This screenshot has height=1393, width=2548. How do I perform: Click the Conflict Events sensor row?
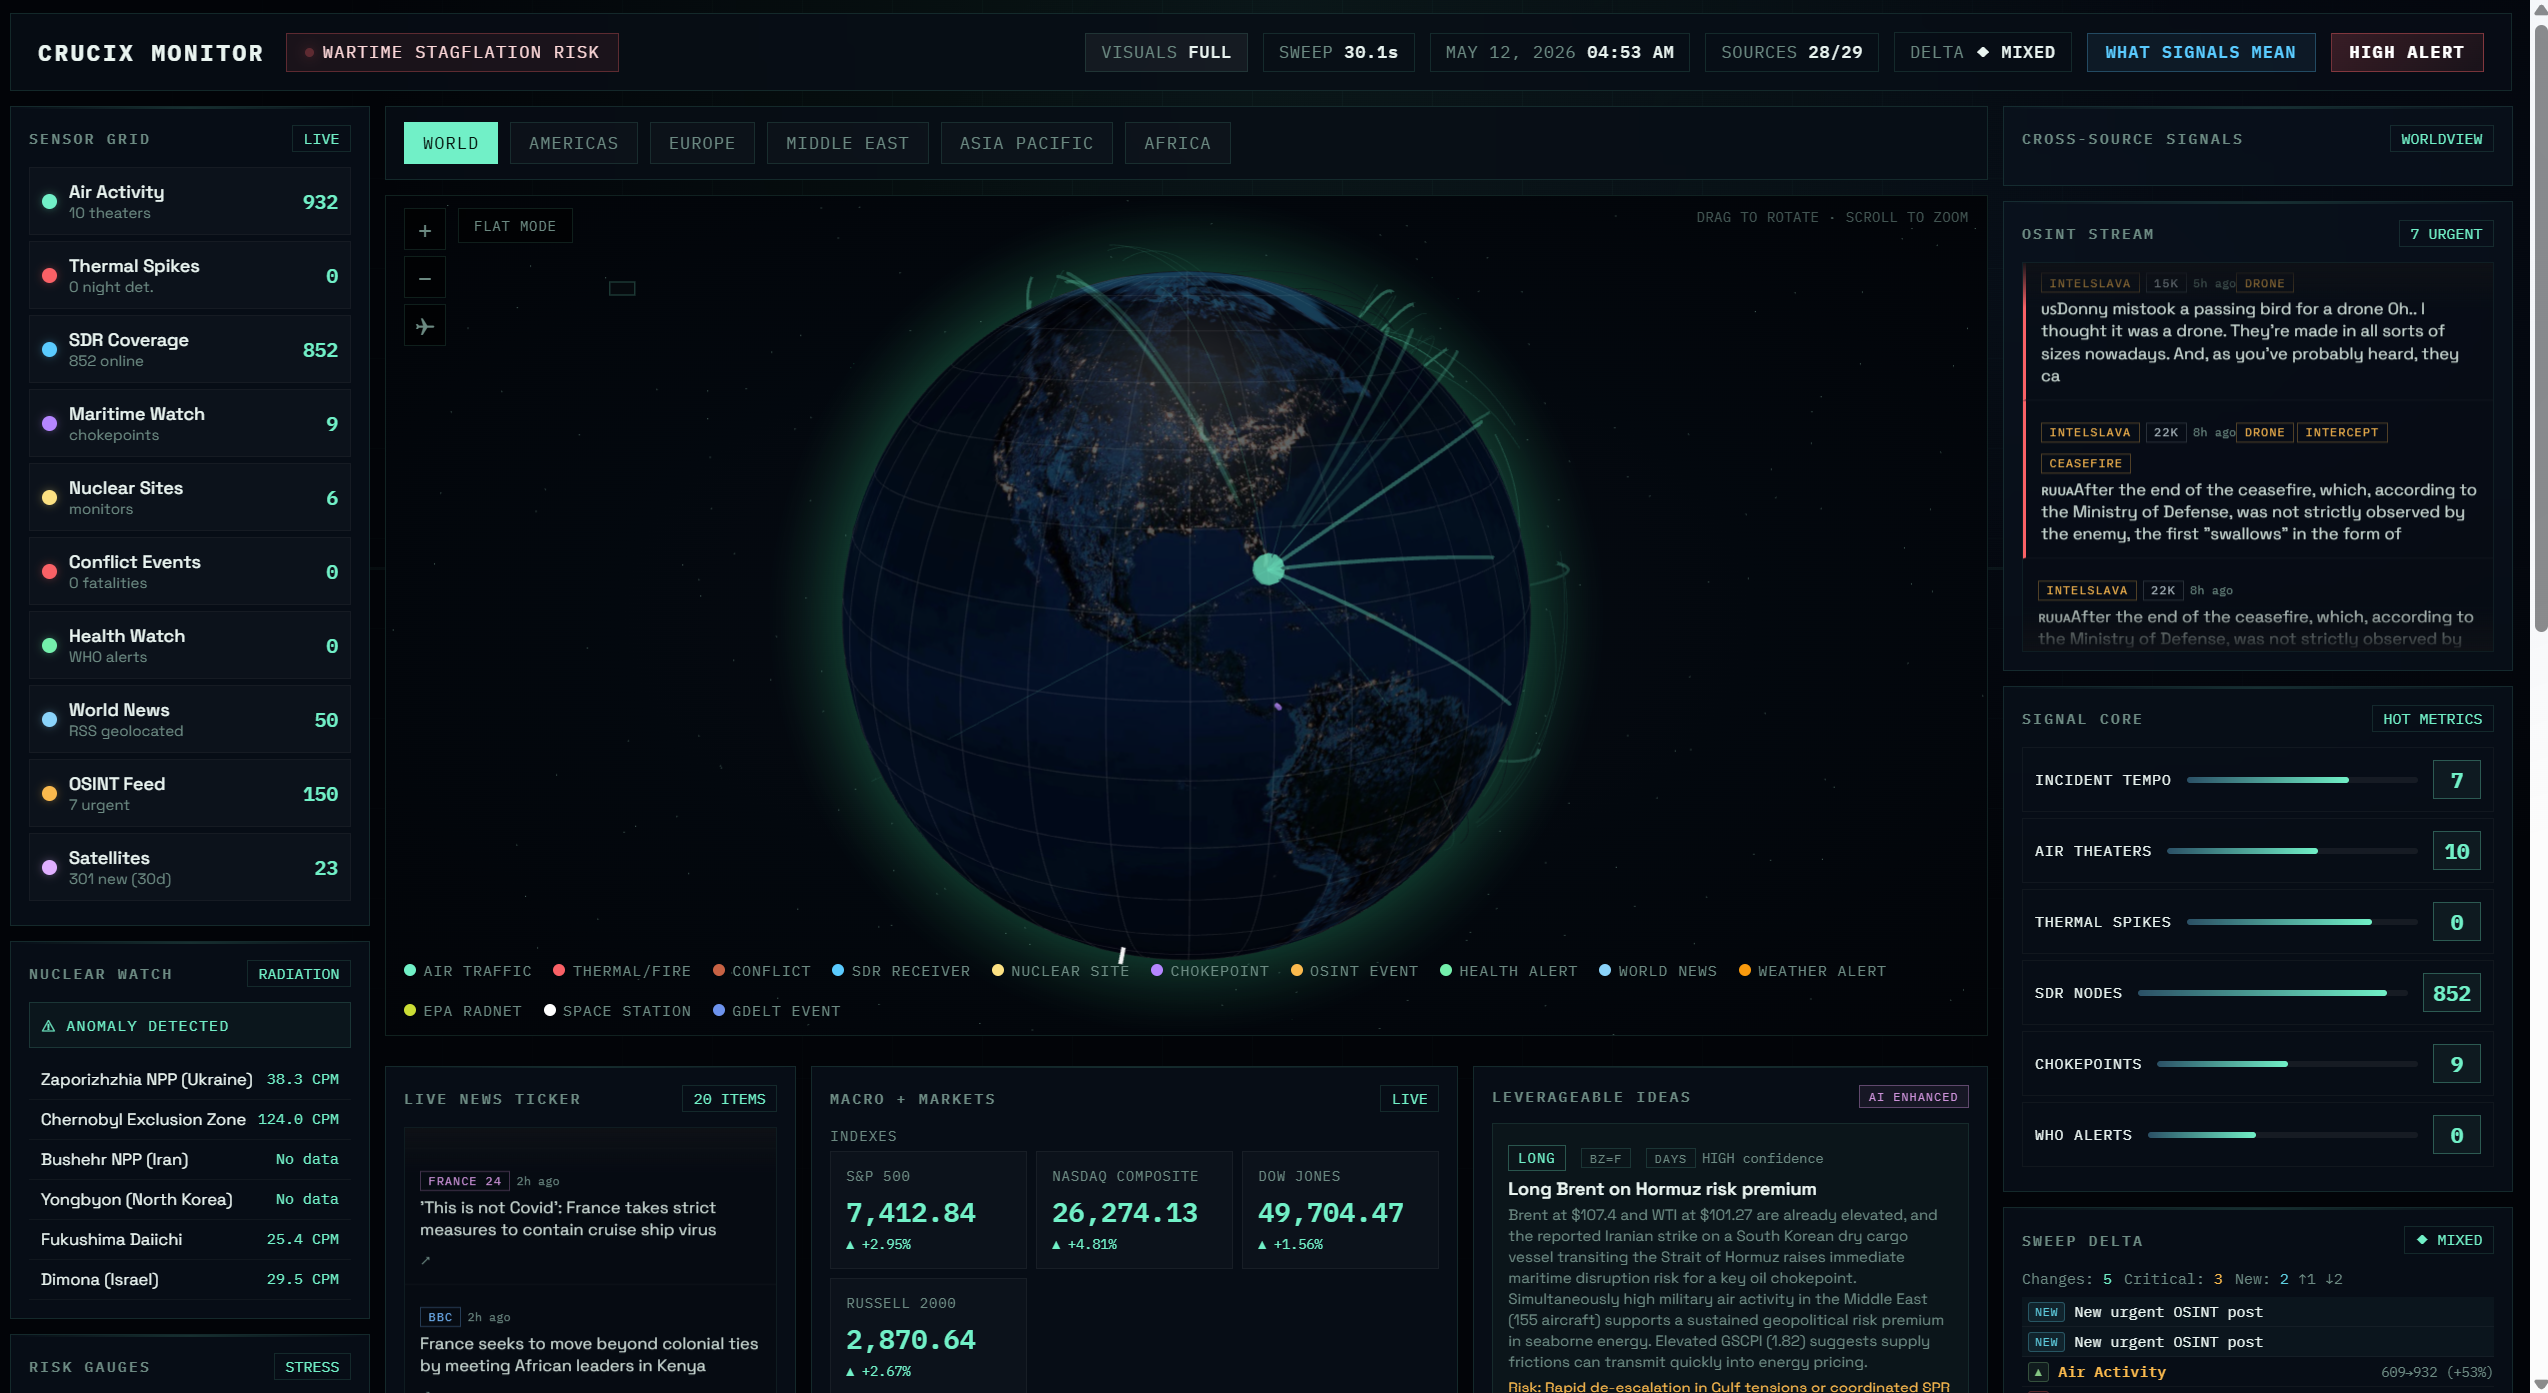[x=190, y=572]
